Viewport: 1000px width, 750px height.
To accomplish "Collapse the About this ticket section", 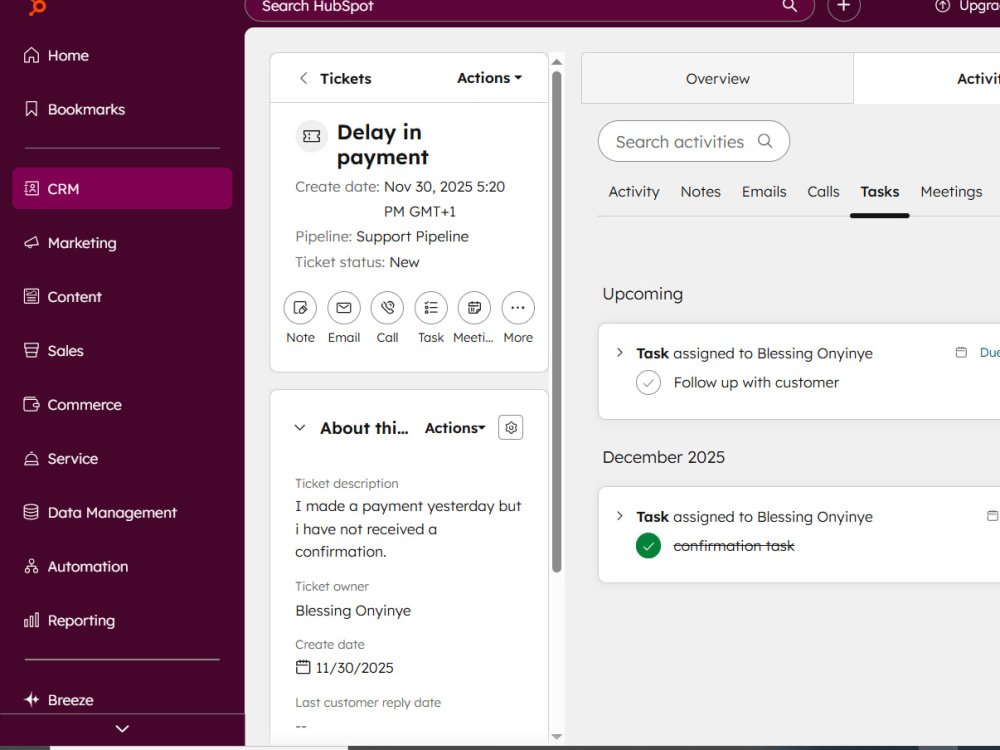I will tap(300, 427).
